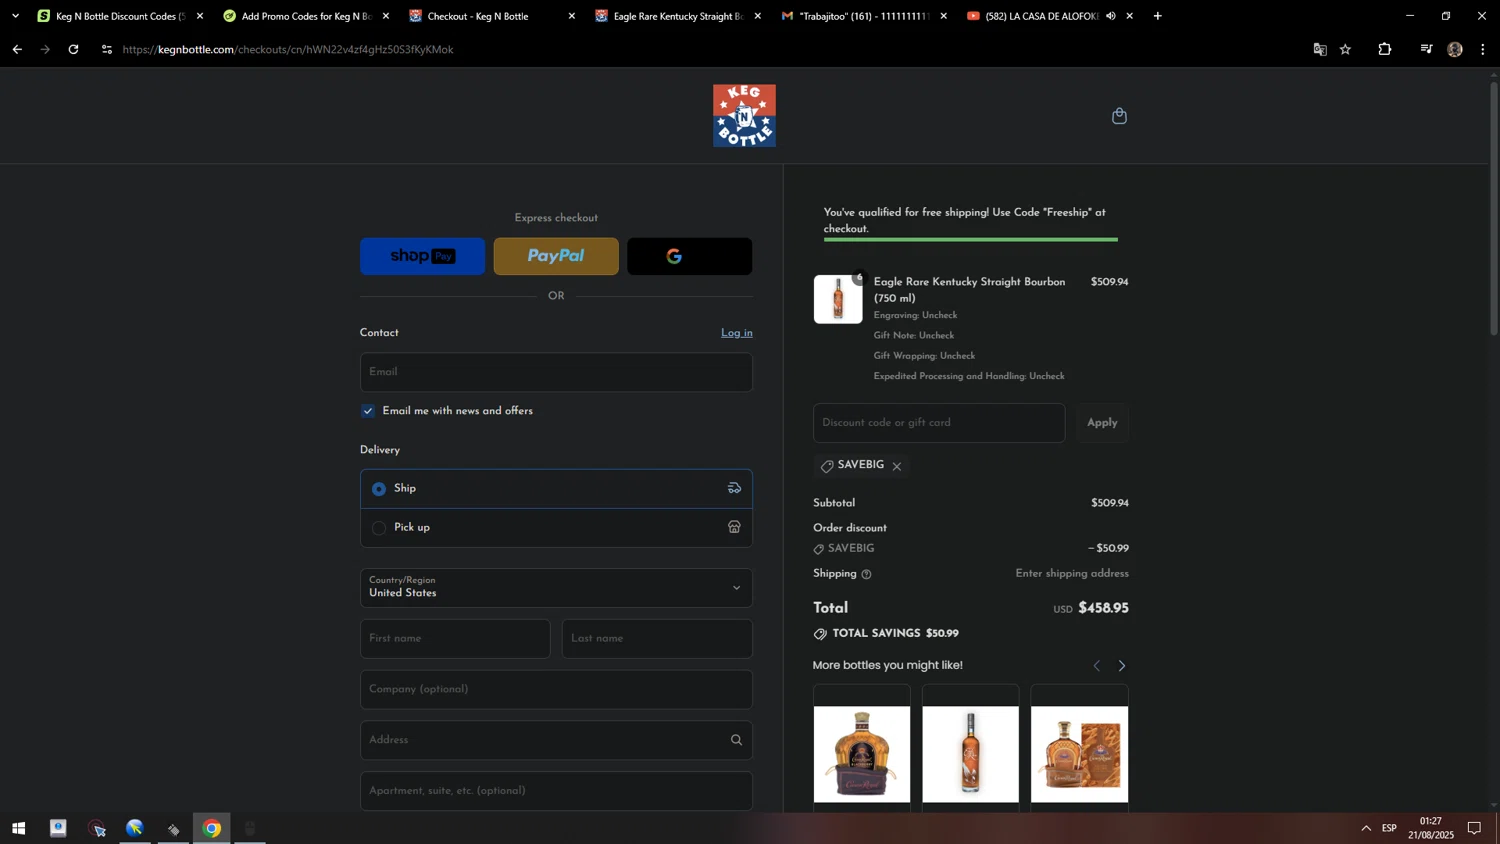The image size is (1500, 844).
Task: Select the Eagle Rare bottle thumbnail
Action: tap(838, 299)
